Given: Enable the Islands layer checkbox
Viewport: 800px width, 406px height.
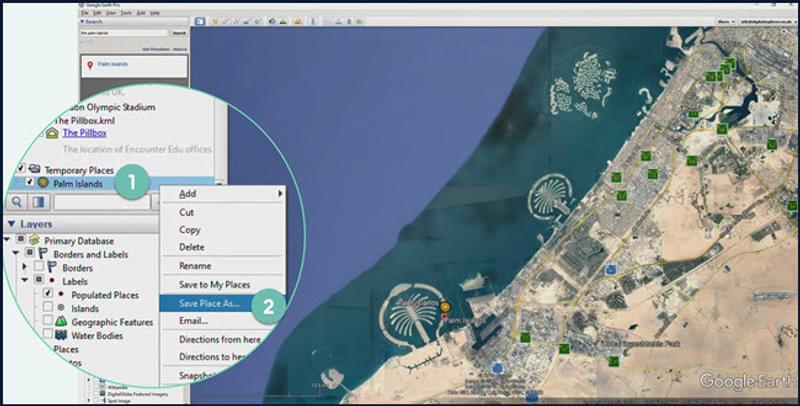Looking at the screenshot, I should (47, 307).
